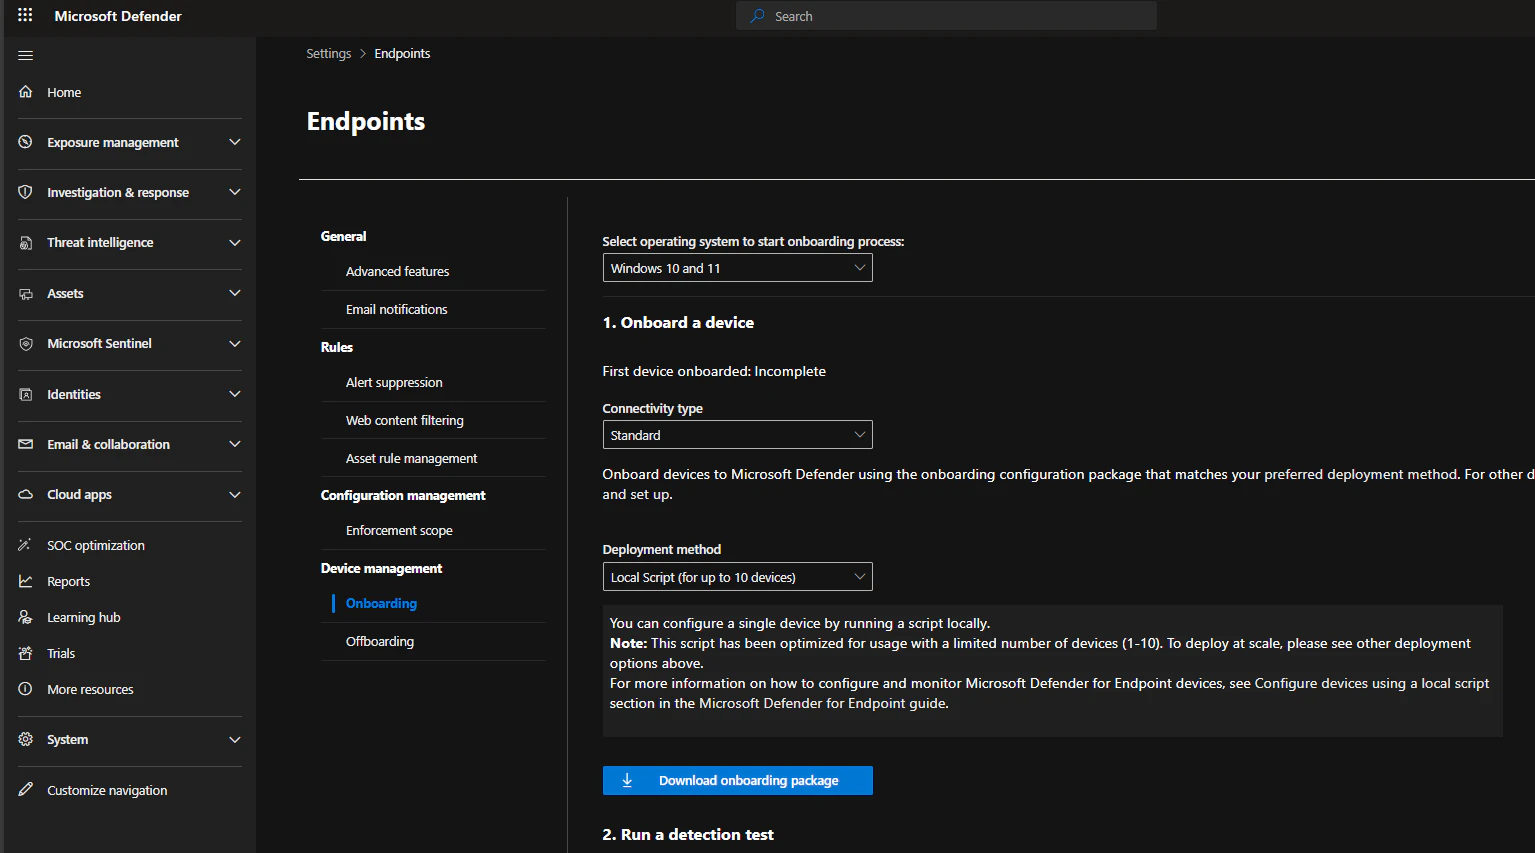1535x853 pixels.
Task: Expand the Exposure management chevron
Action: 235,142
